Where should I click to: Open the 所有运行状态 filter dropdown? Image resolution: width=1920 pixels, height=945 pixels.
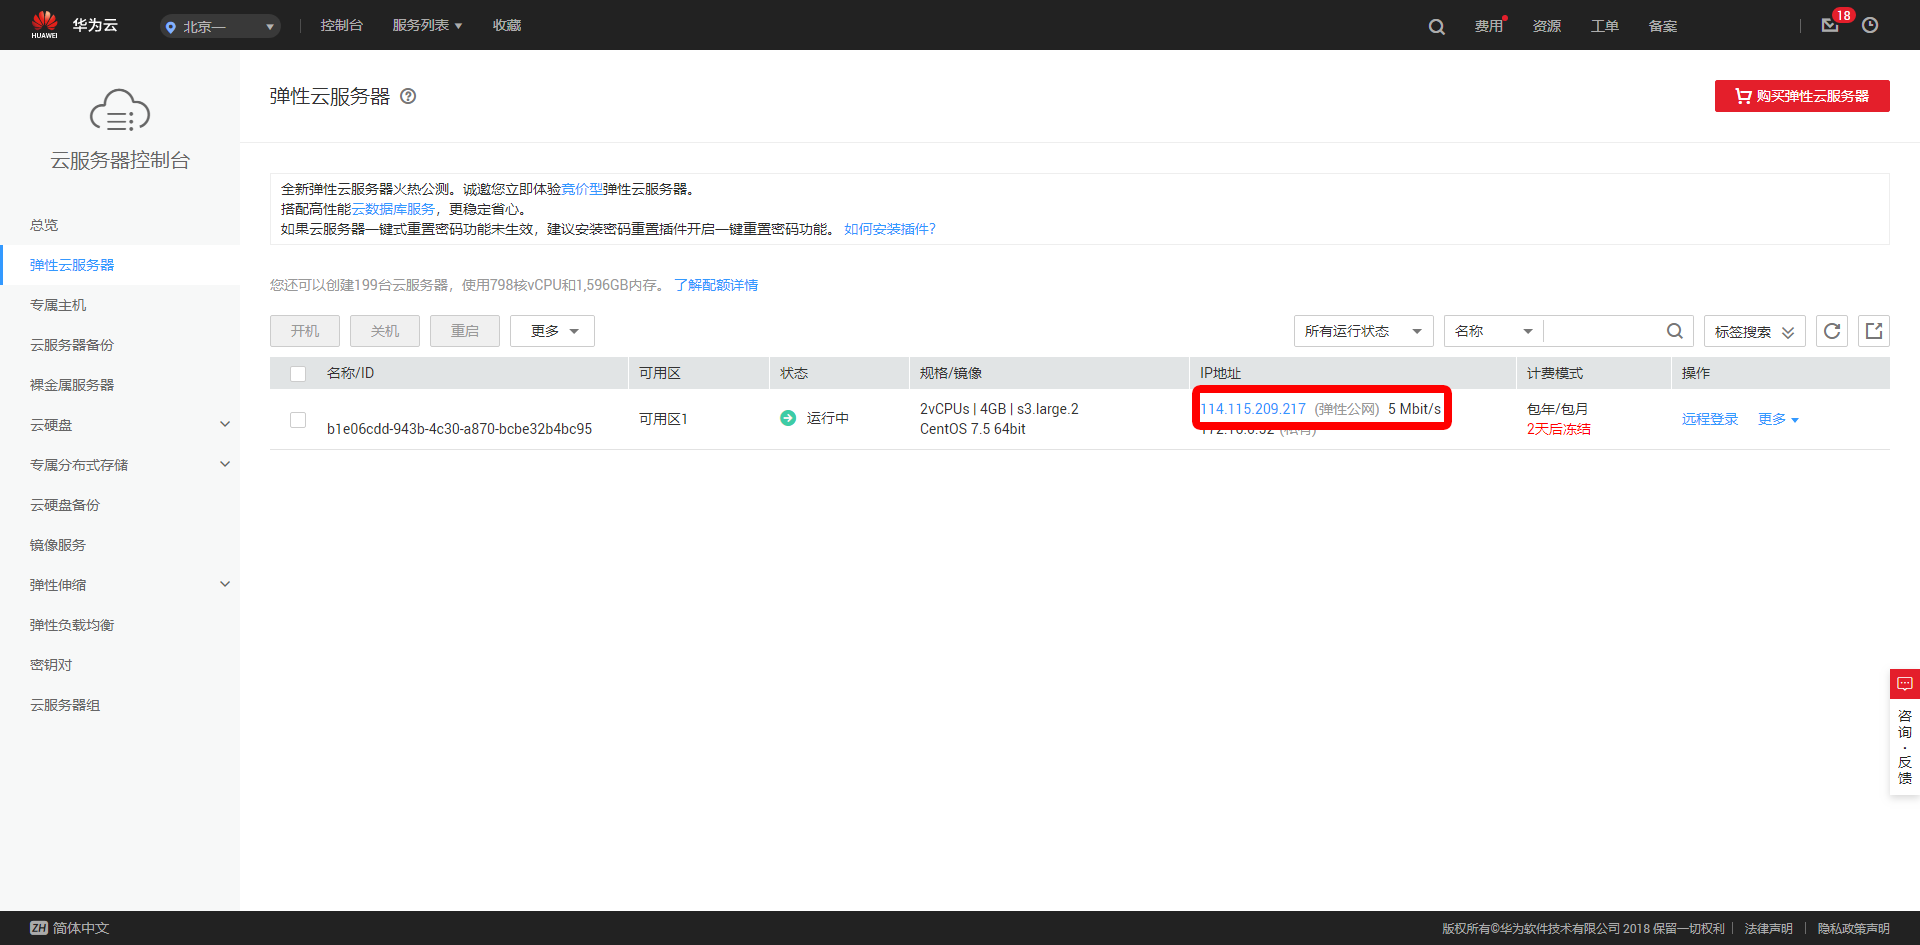pyautogui.click(x=1363, y=331)
